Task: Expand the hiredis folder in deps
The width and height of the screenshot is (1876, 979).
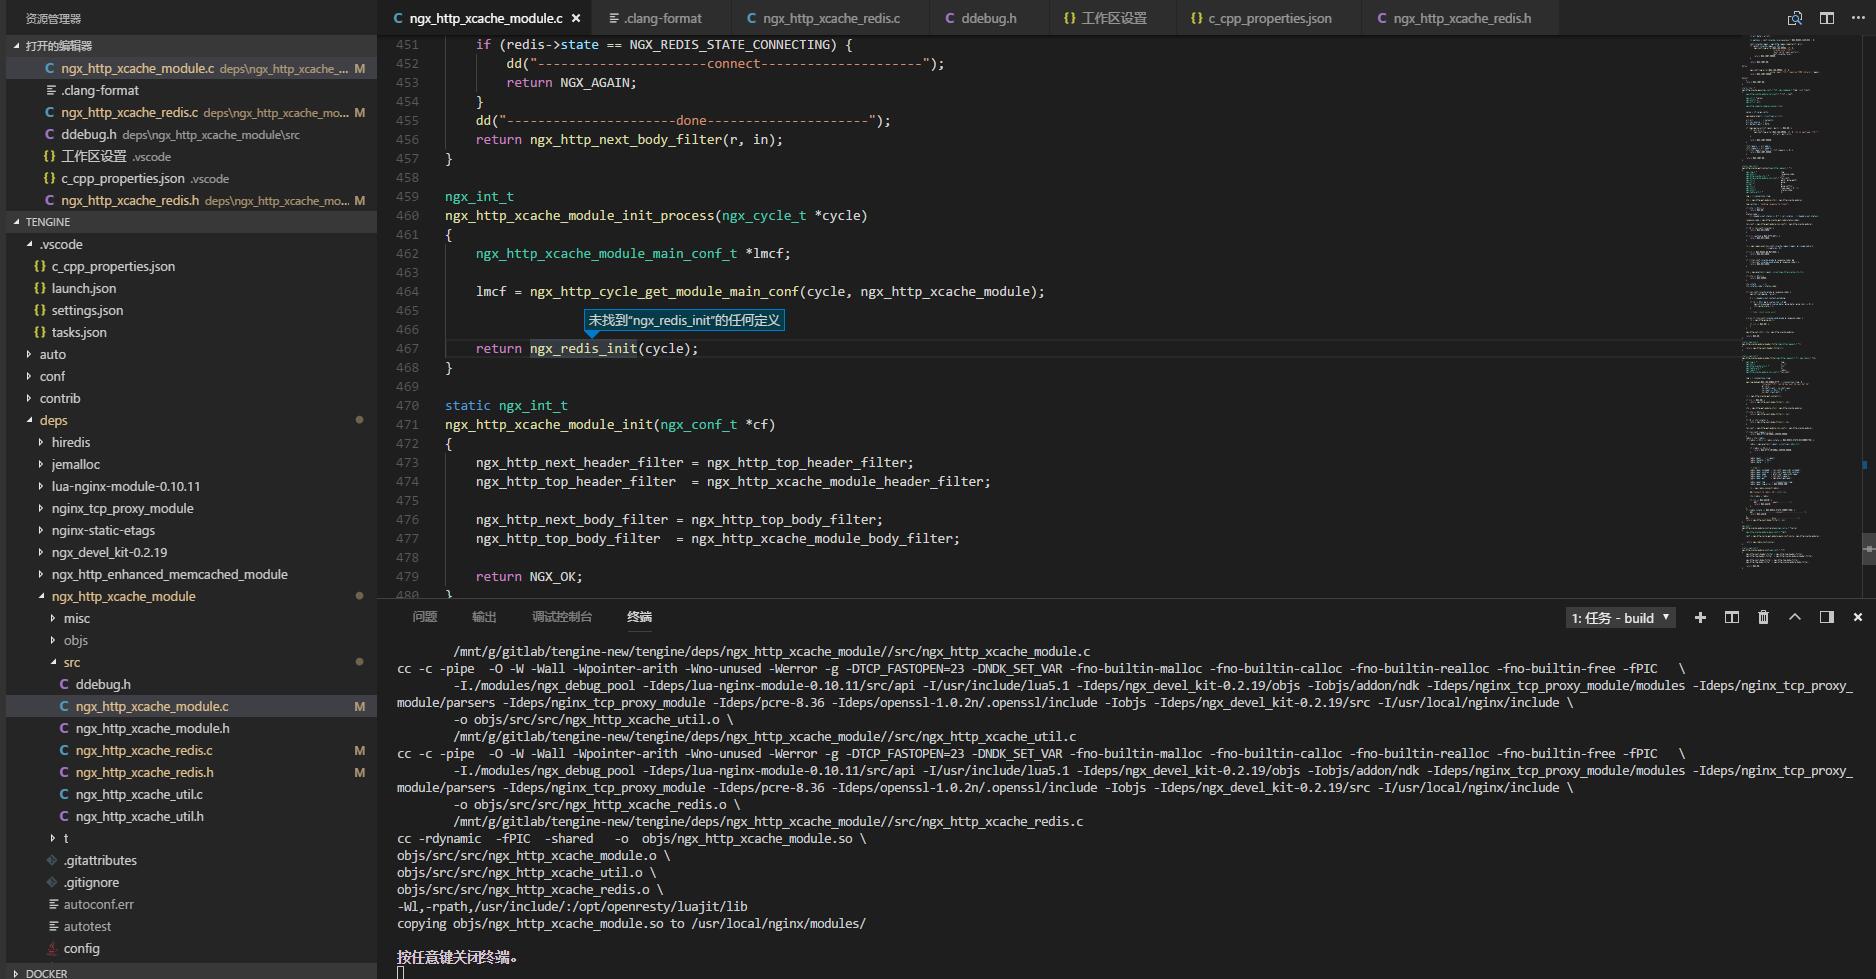Action: (71, 442)
